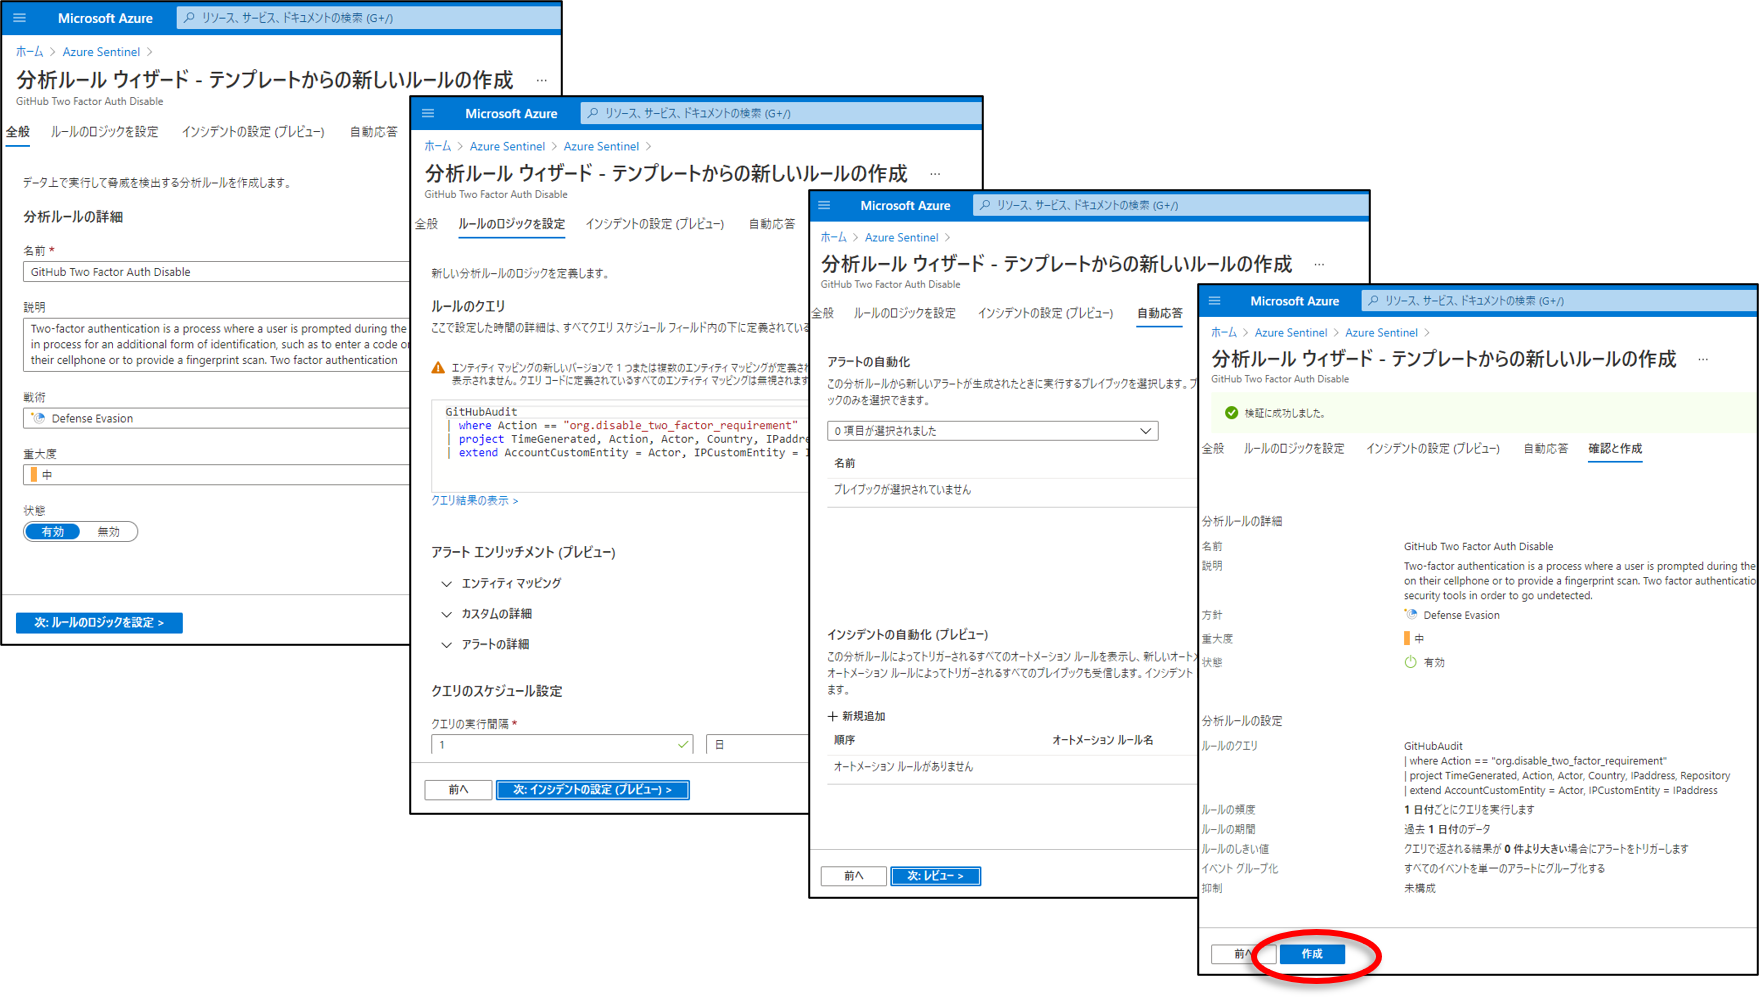Viewport: 1759px width, 997px height.
Task: Click green check icon next to 検証に成功しました
Action: (1231, 413)
